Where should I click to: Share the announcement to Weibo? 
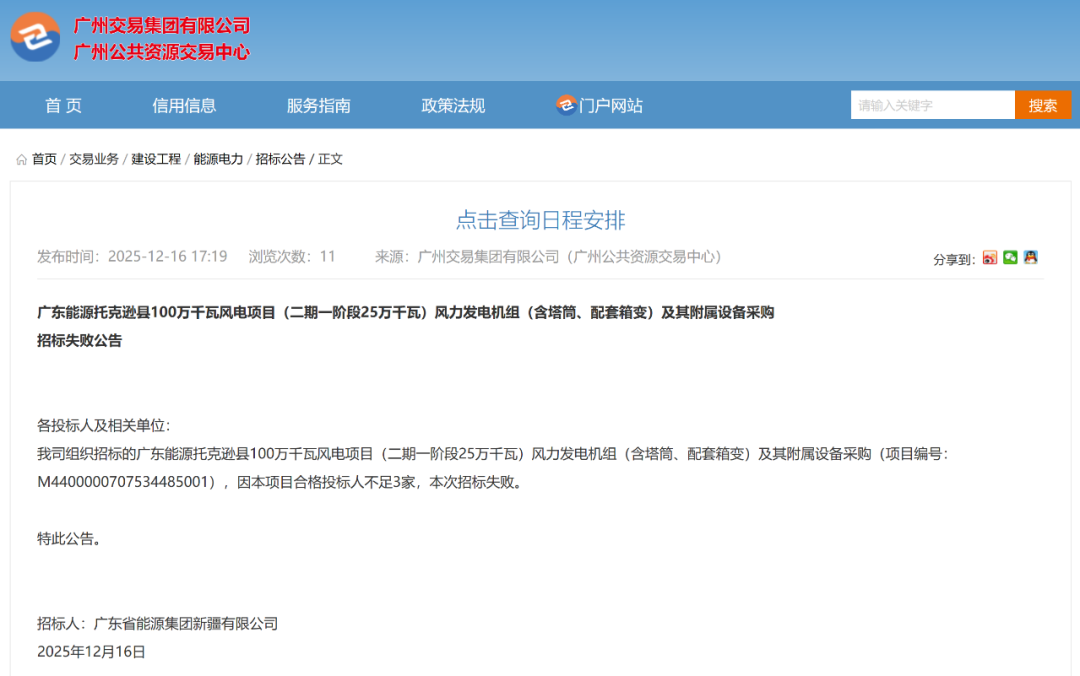pyautogui.click(x=990, y=258)
